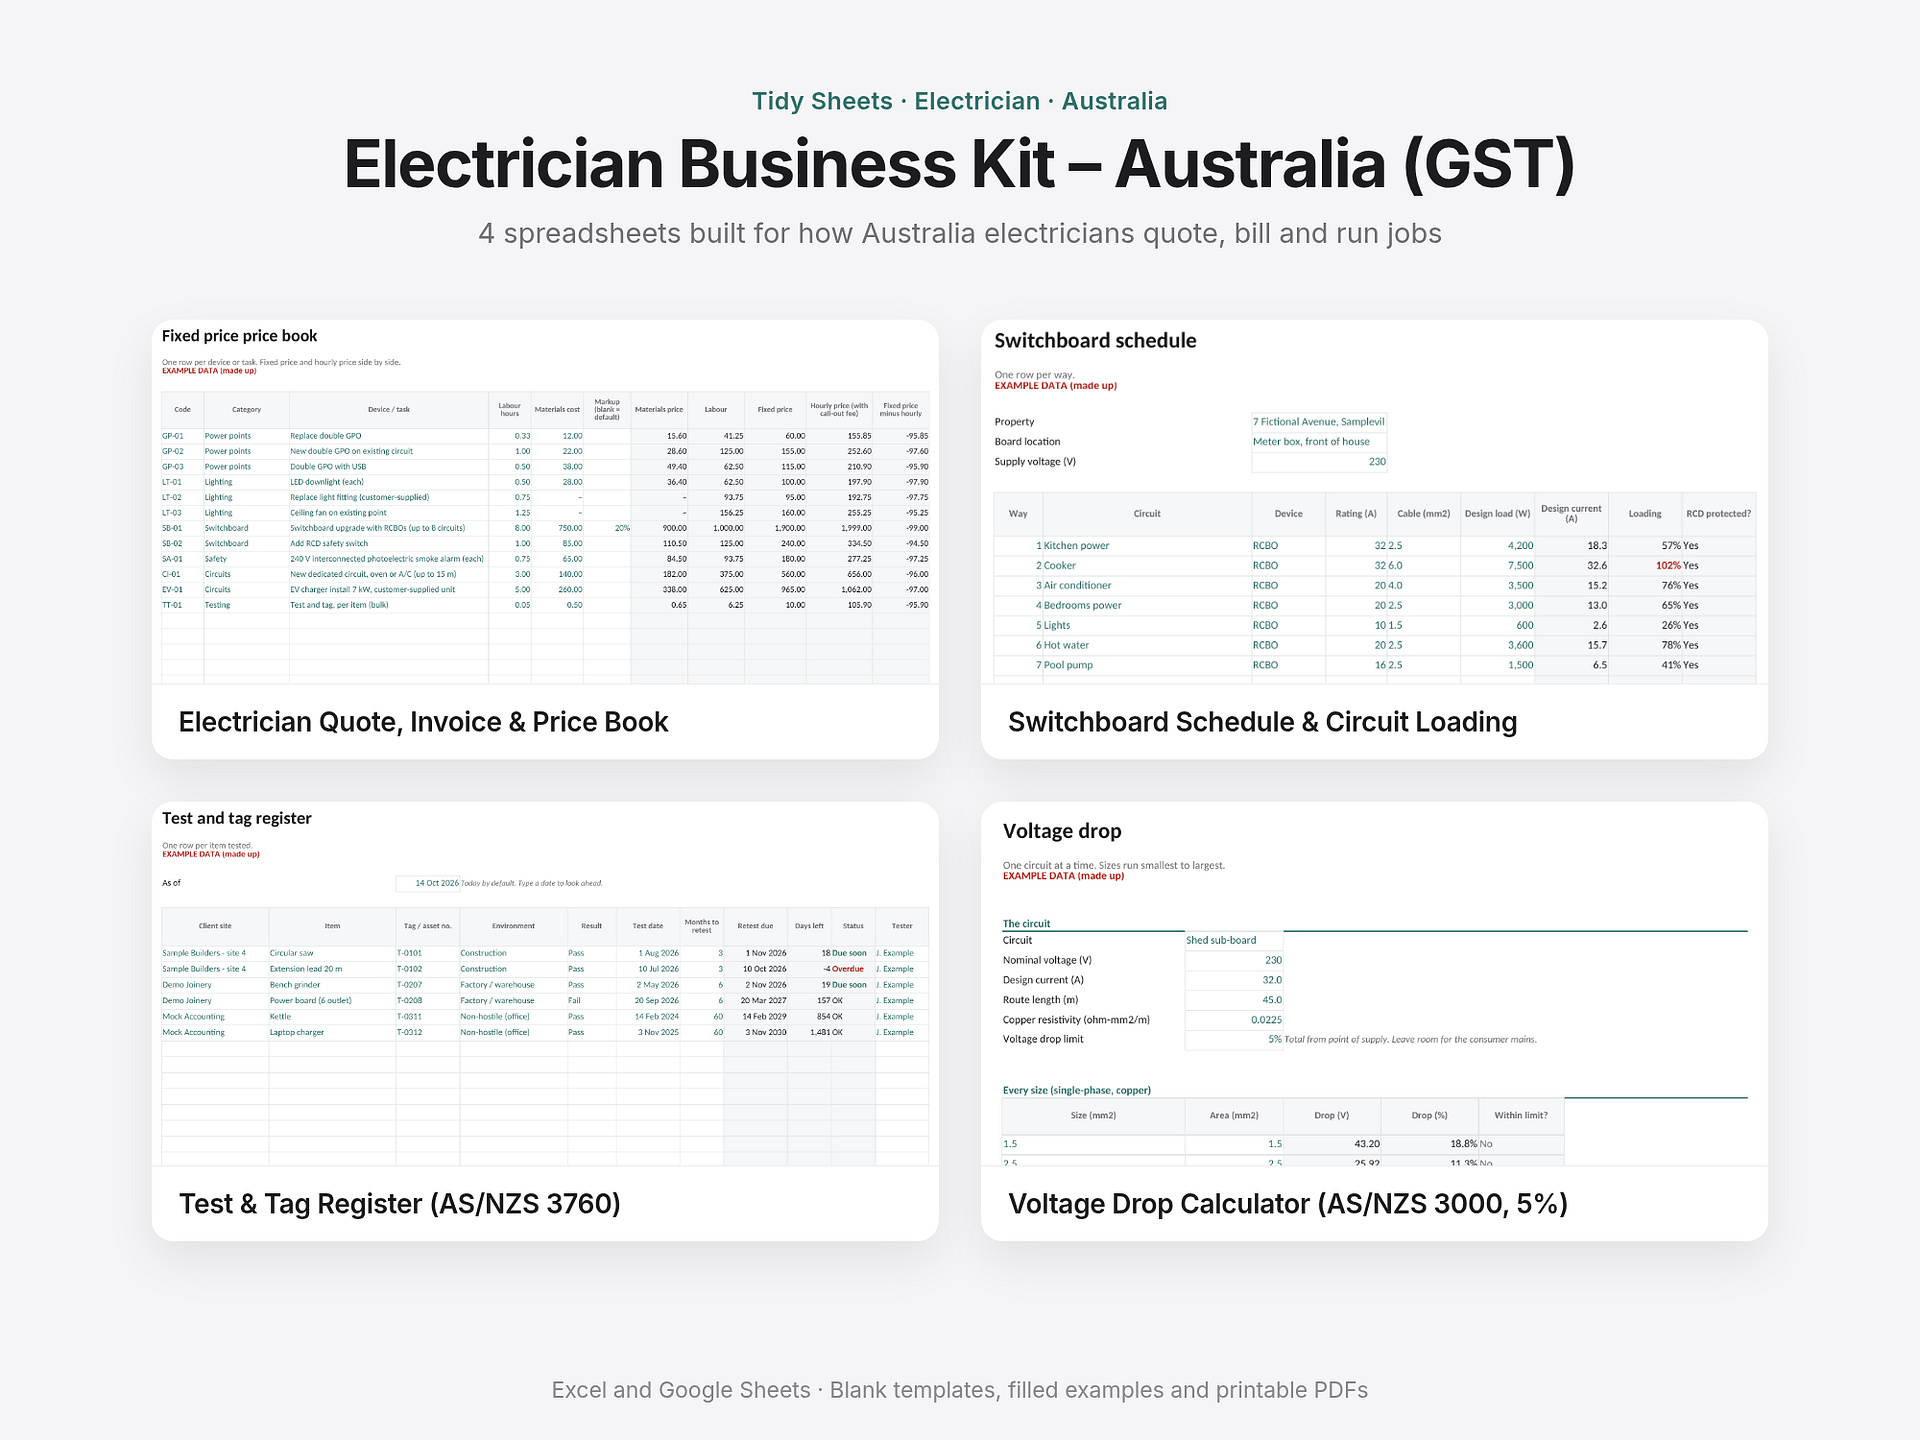
Task: Select the 'Shed sub-board' circuit cell
Action: [x=1234, y=940]
